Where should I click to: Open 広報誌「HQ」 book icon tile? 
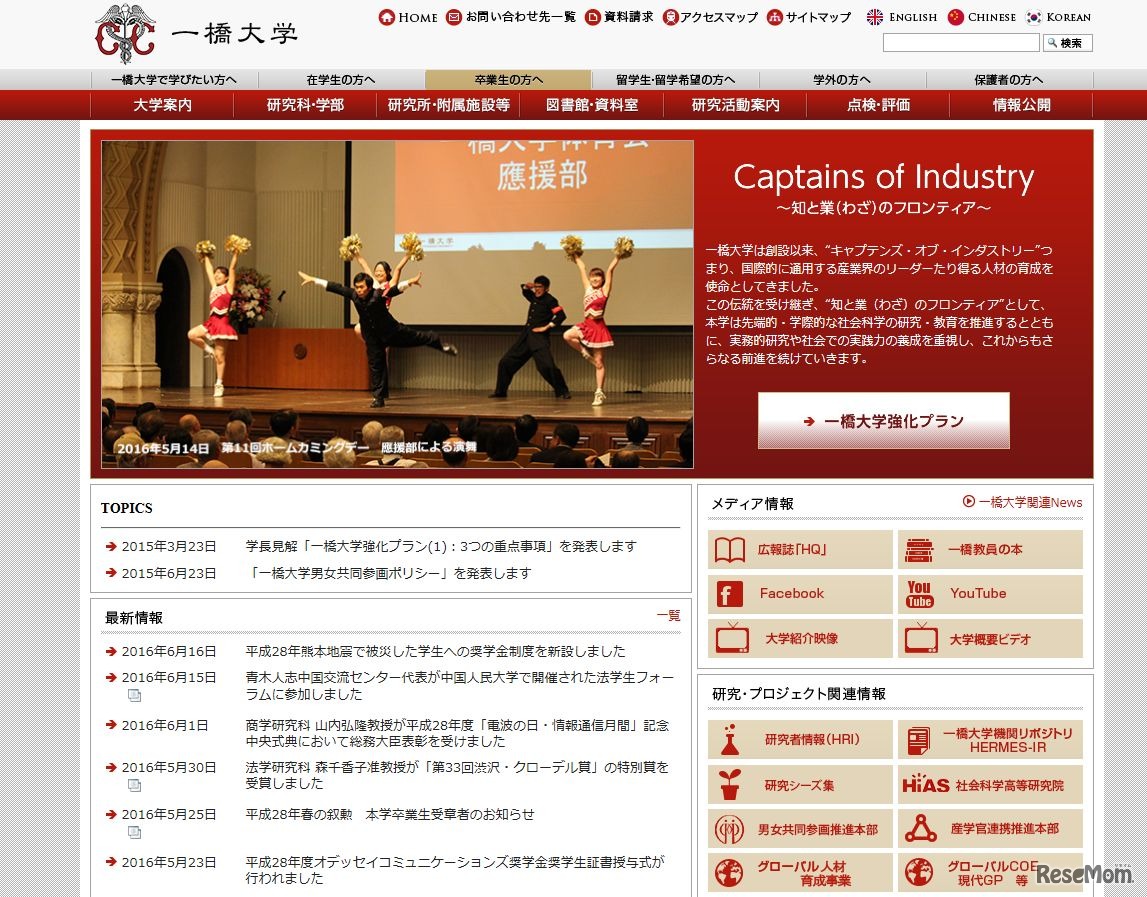point(800,549)
